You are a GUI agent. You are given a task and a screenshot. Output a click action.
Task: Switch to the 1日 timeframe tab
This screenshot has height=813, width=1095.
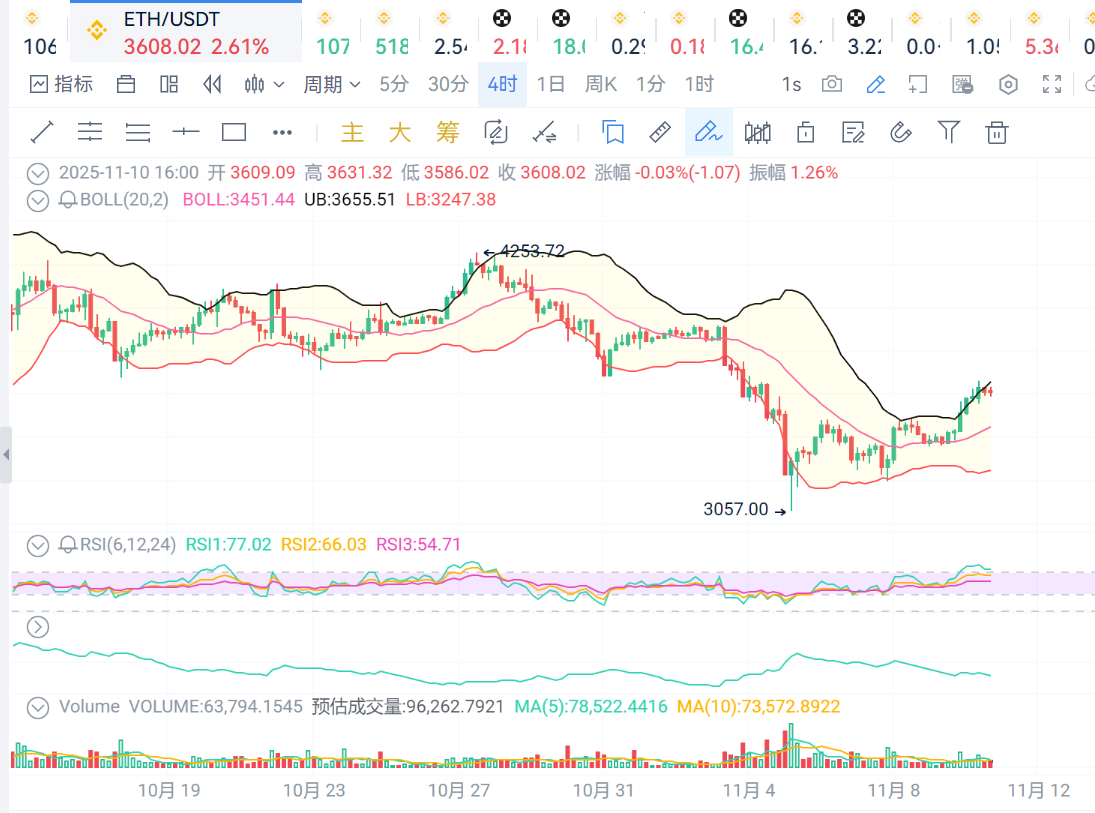[x=551, y=85]
